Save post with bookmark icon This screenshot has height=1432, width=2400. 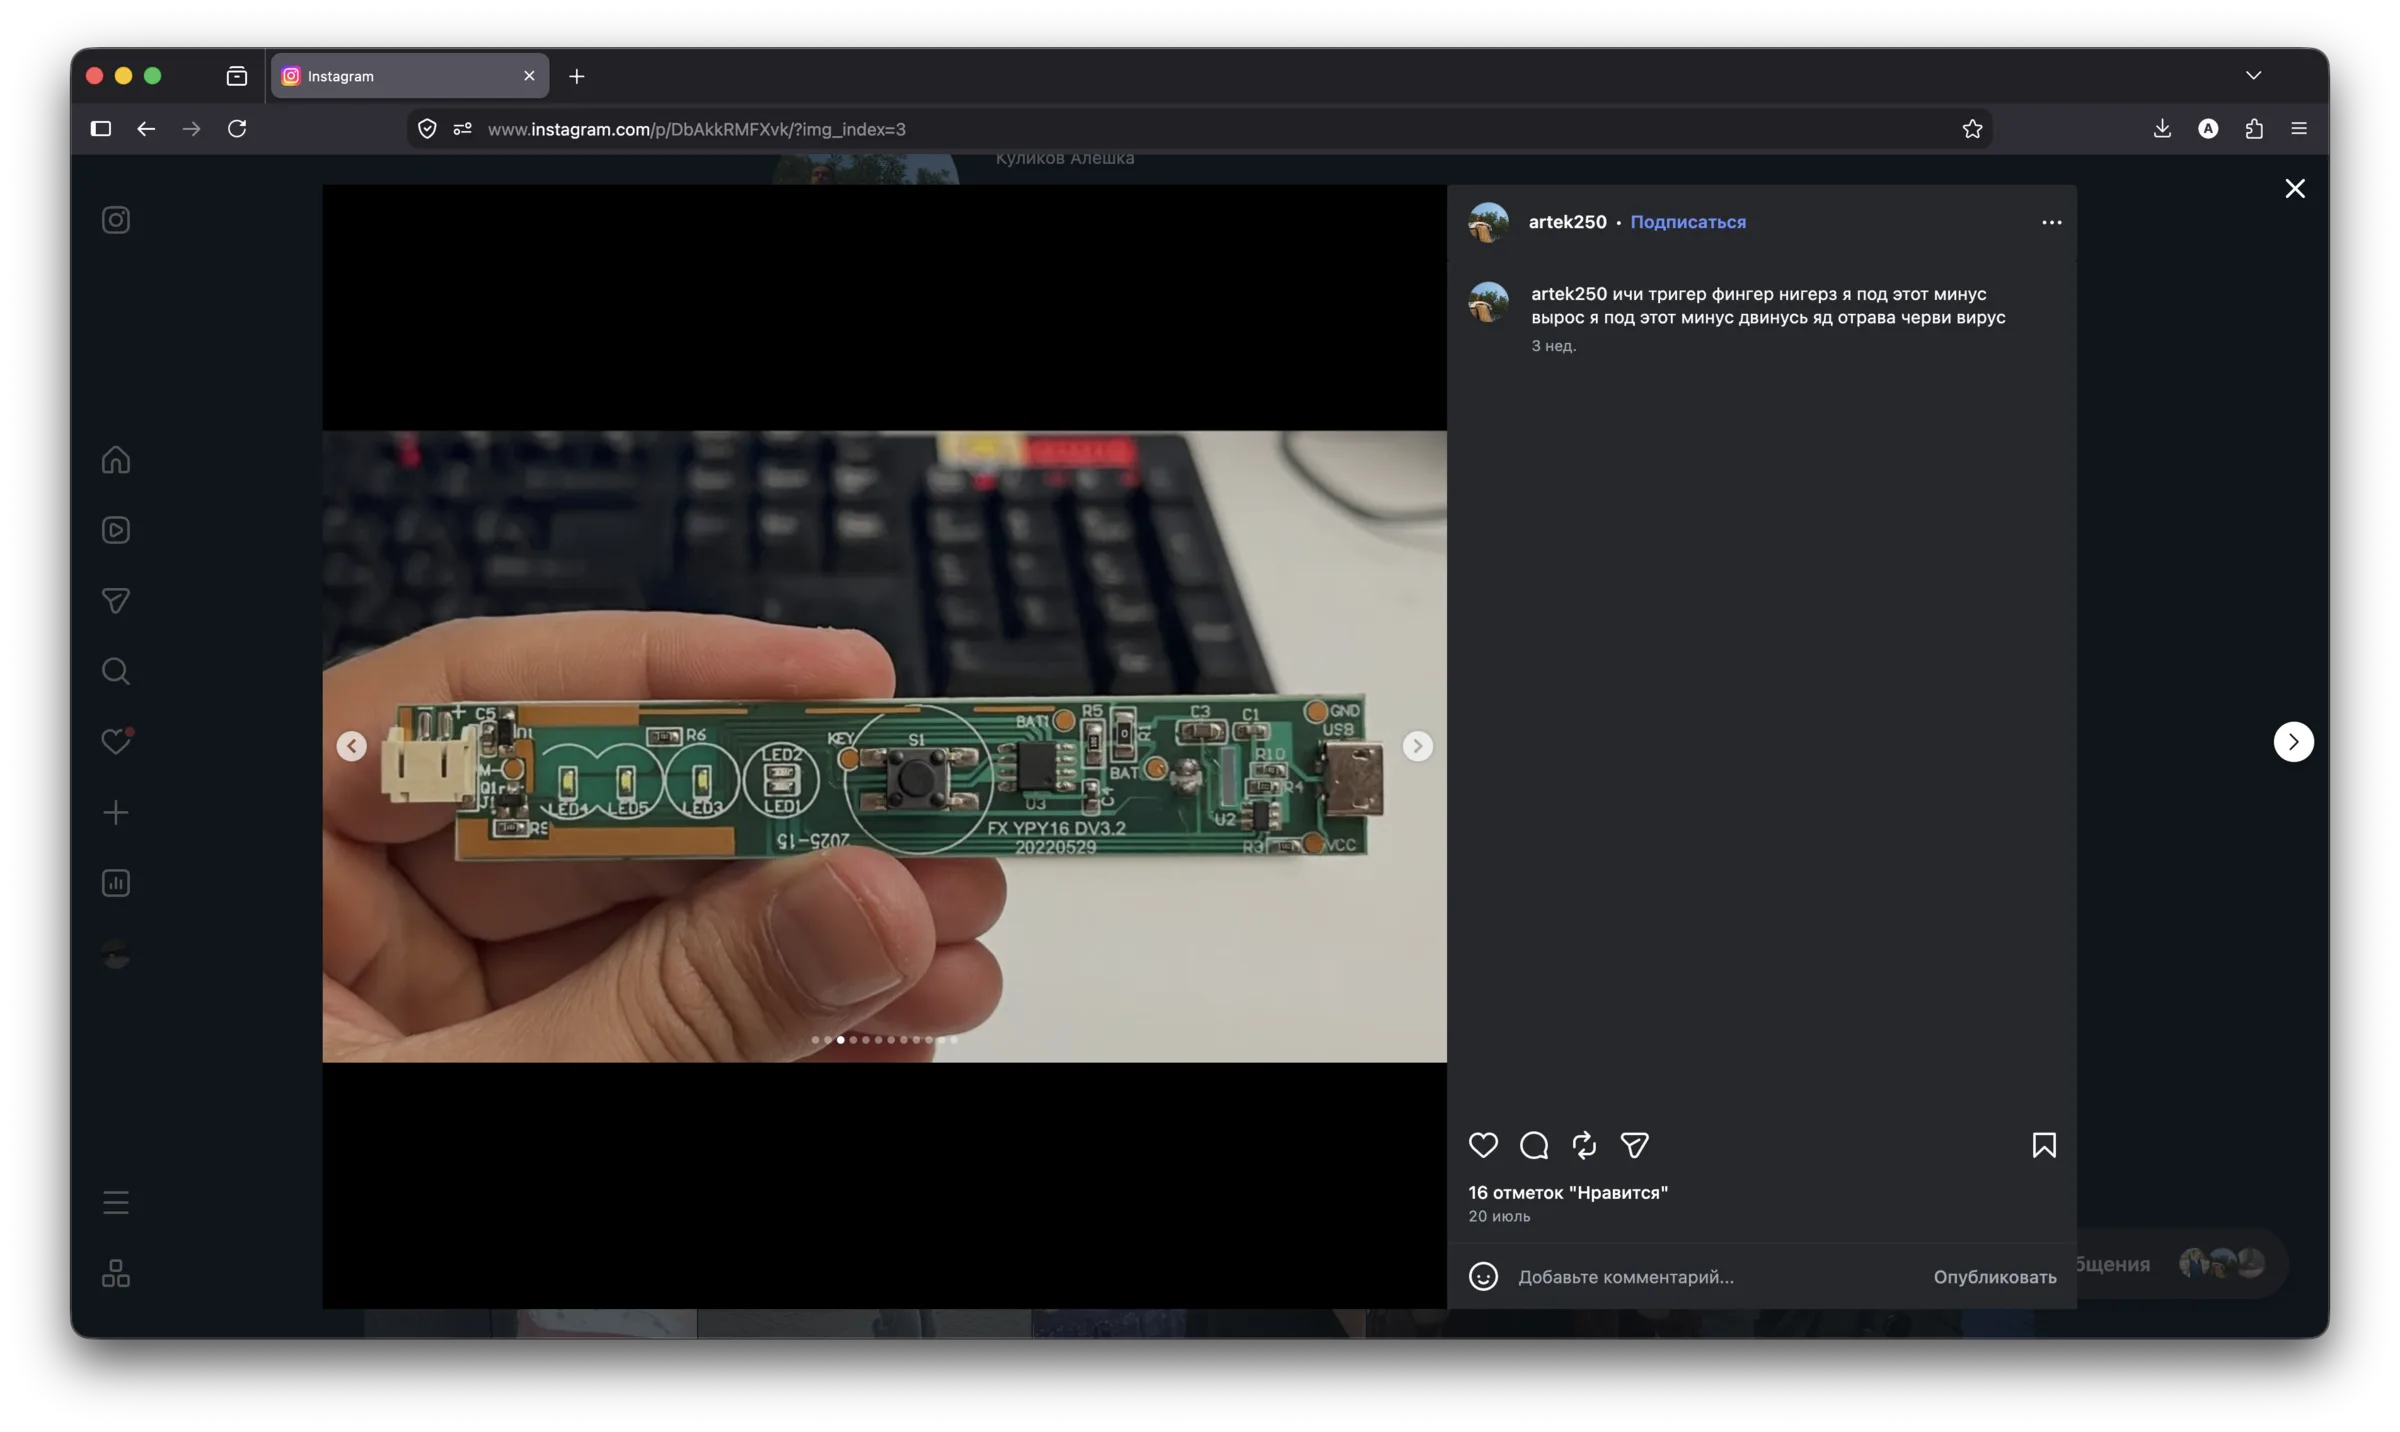2044,1145
